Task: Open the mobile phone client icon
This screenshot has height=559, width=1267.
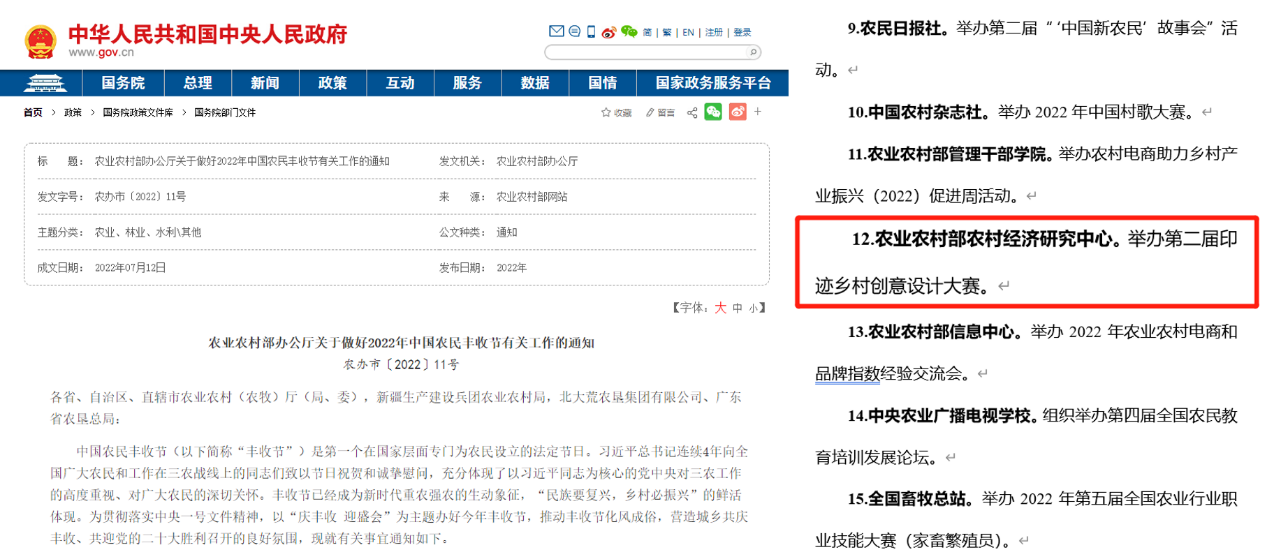Action: tap(591, 31)
